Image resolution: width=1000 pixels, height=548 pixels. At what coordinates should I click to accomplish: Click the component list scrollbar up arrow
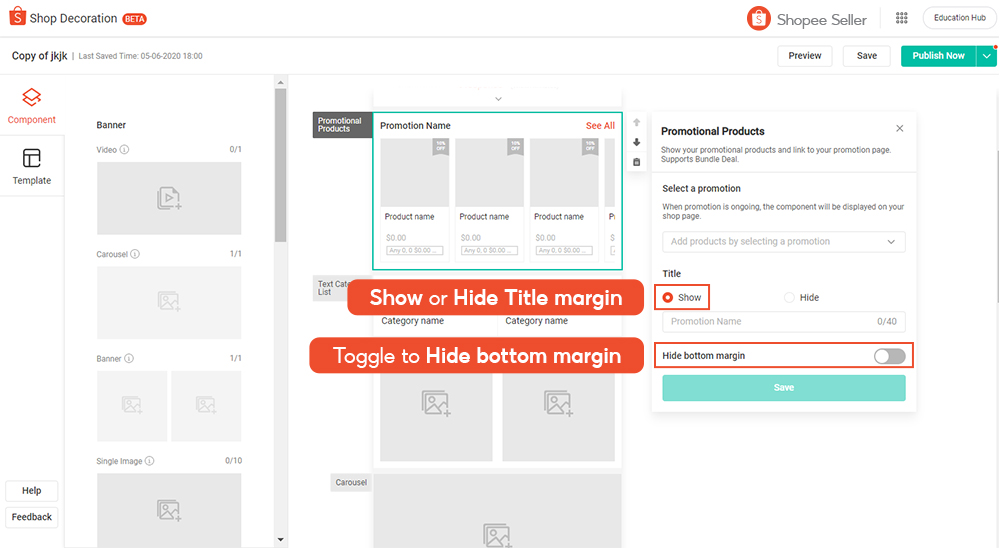coord(280,82)
